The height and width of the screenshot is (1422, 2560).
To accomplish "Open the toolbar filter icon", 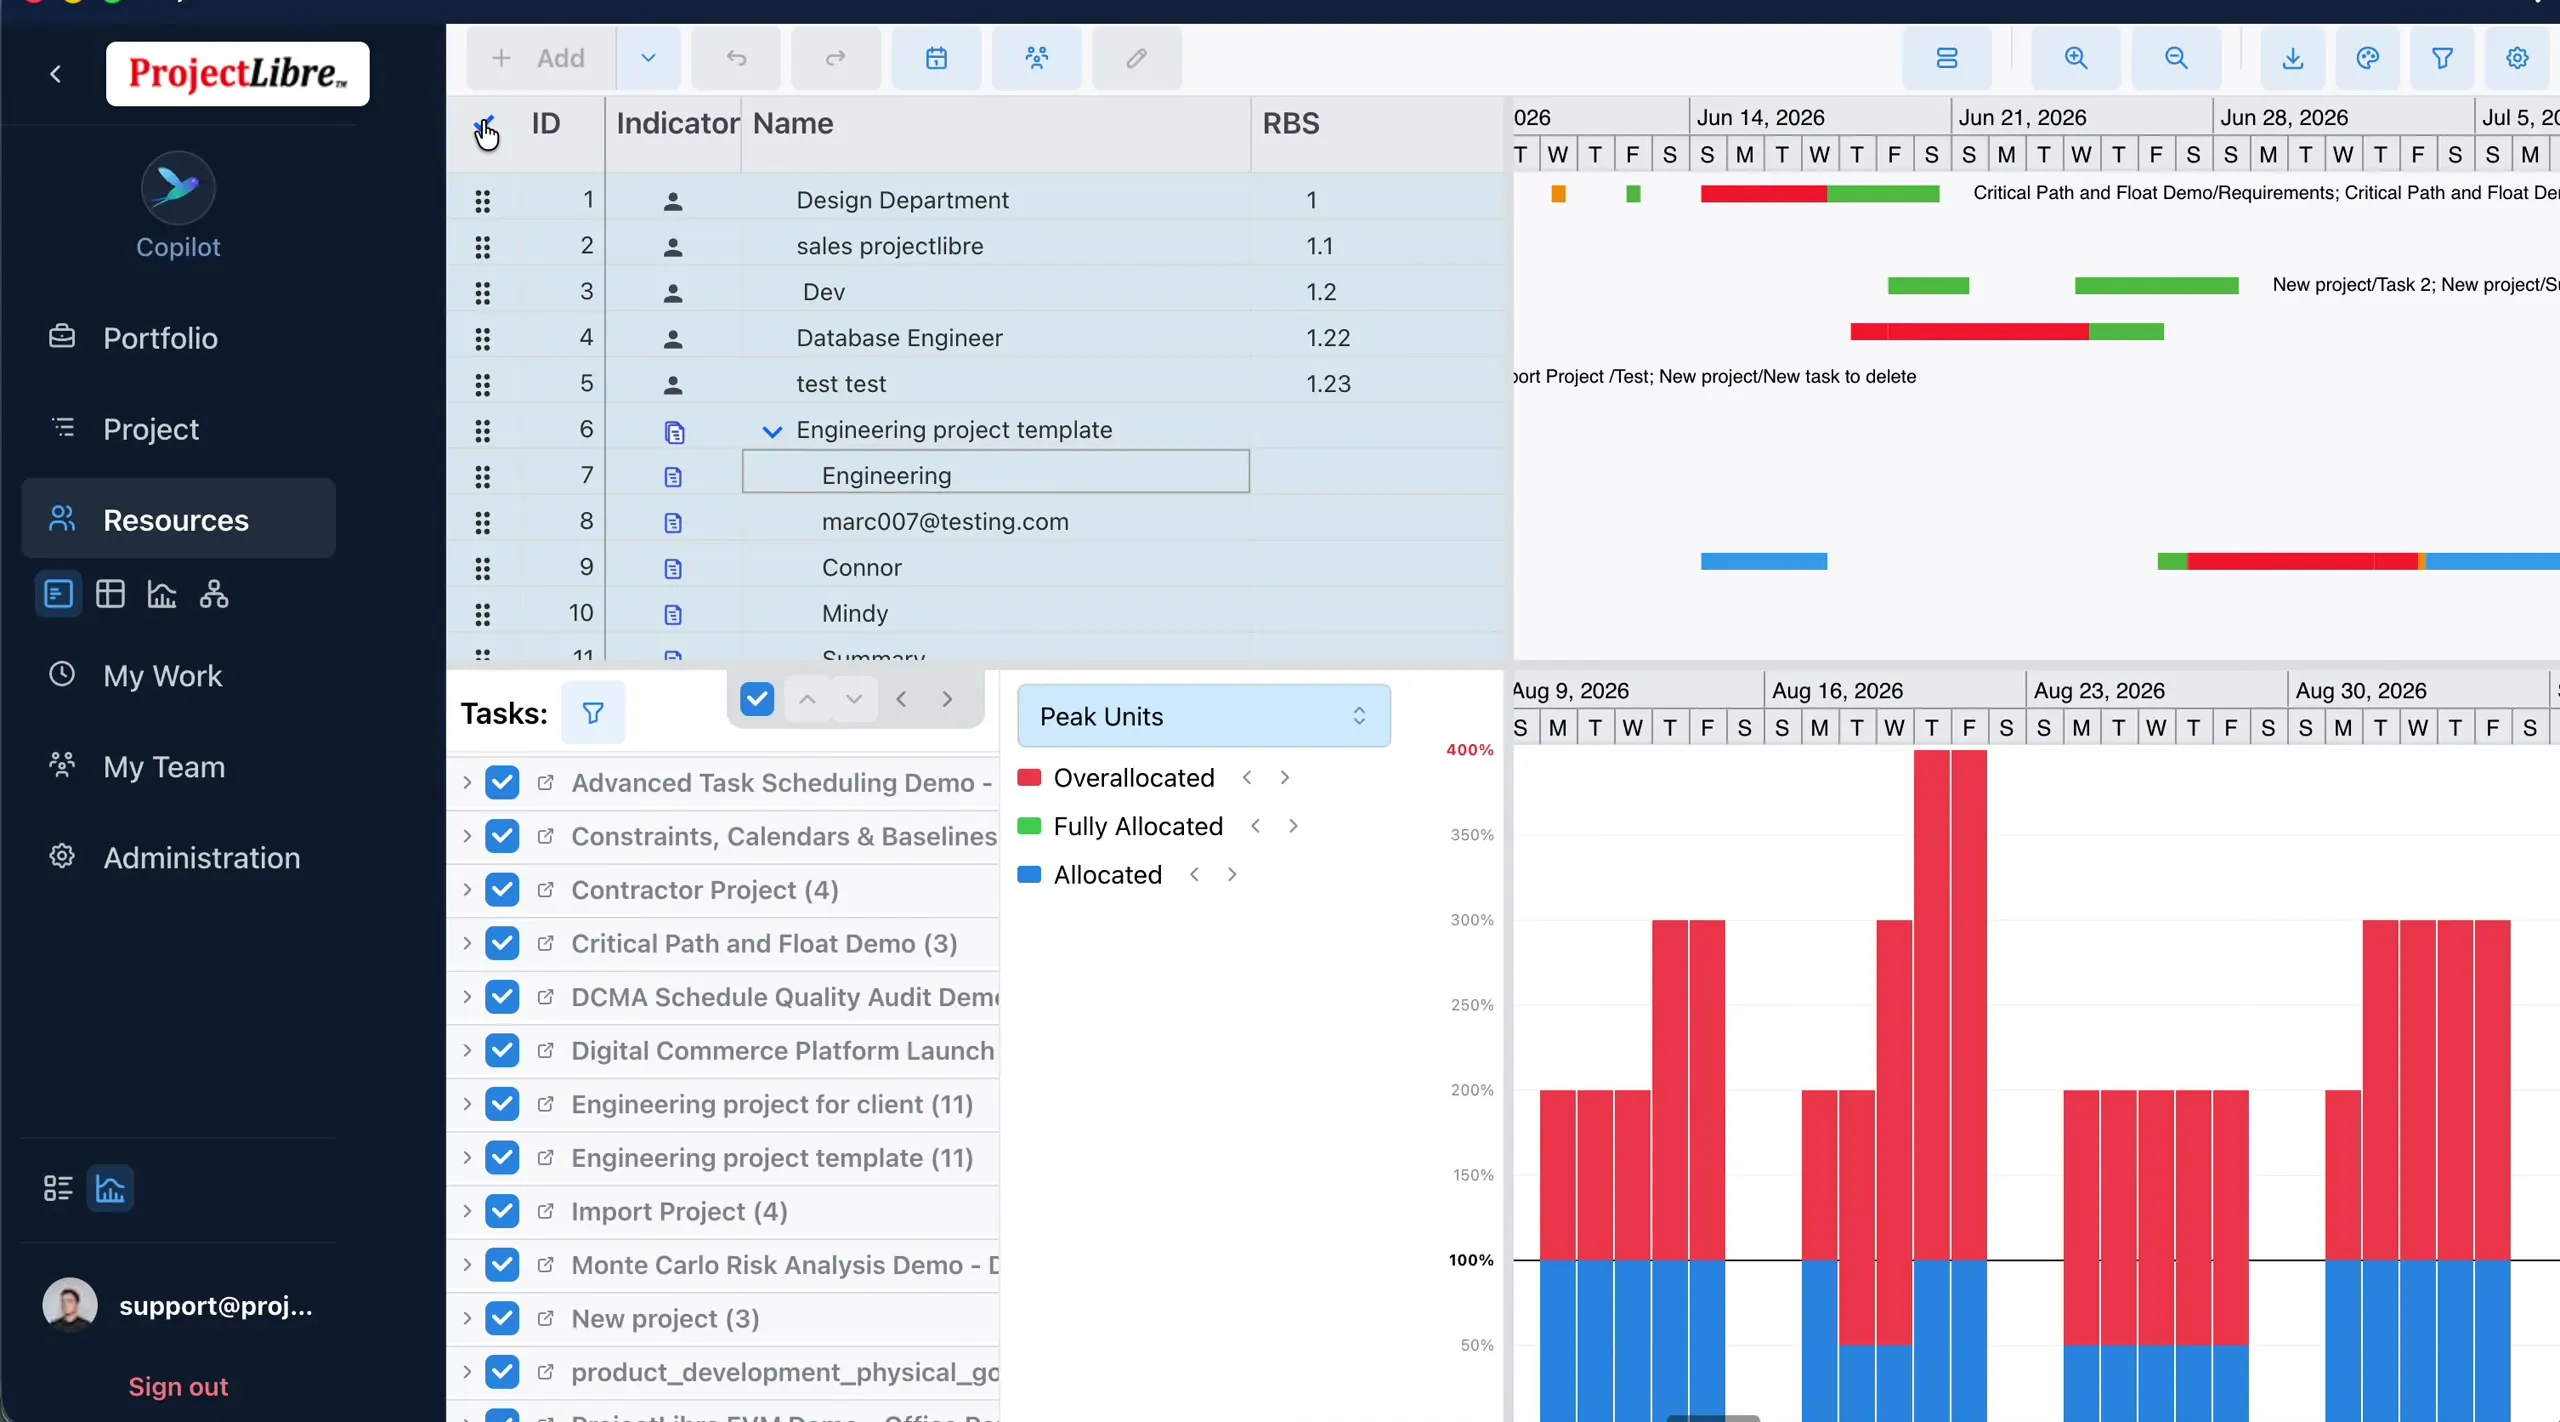I will [2443, 58].
